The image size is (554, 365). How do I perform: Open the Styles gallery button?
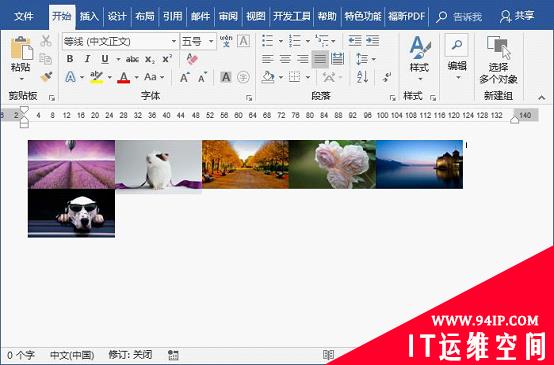[420, 59]
